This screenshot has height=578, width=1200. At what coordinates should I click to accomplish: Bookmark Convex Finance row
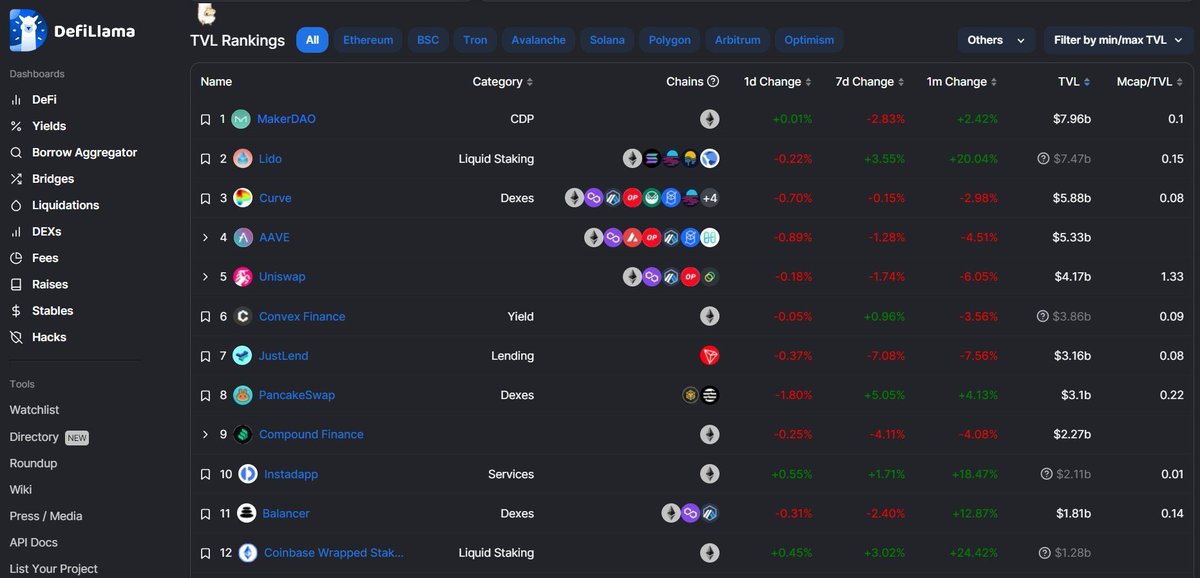coord(205,317)
